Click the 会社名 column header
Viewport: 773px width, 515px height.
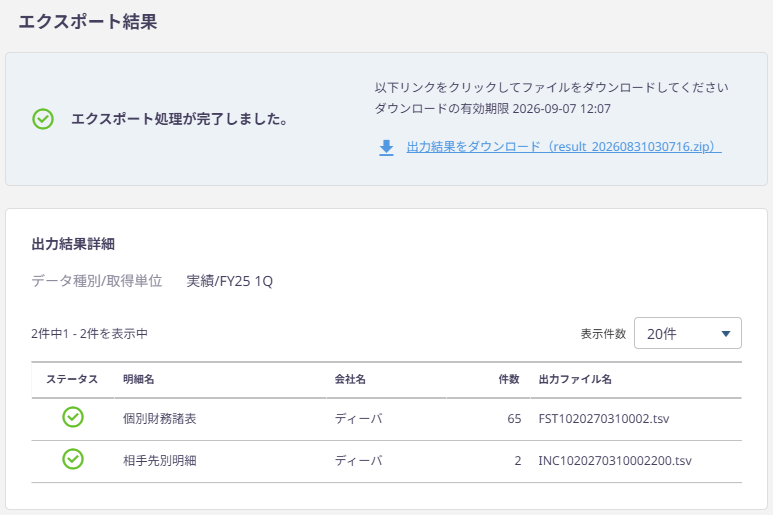tap(350, 379)
